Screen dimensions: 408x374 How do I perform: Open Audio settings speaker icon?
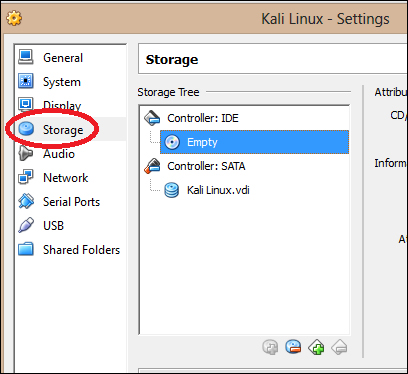[26, 153]
